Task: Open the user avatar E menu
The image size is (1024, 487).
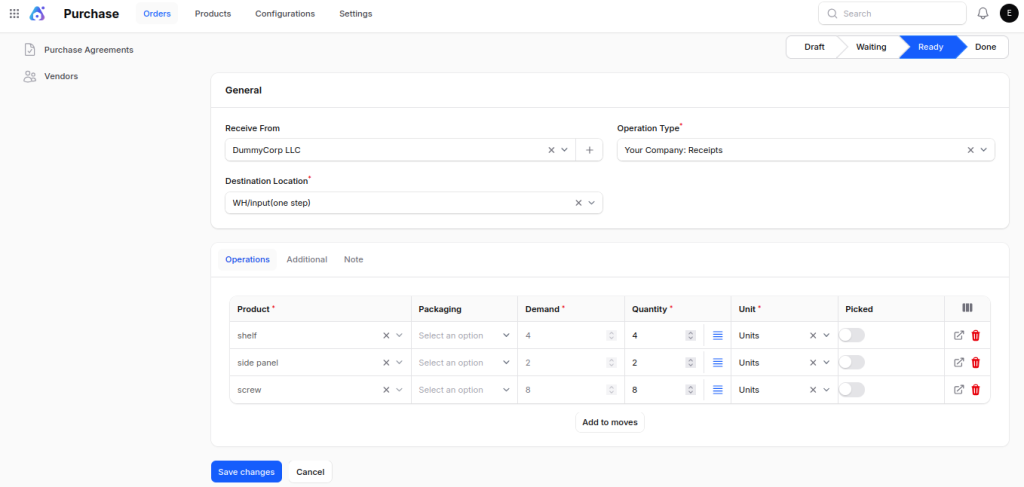Action: click(1009, 13)
